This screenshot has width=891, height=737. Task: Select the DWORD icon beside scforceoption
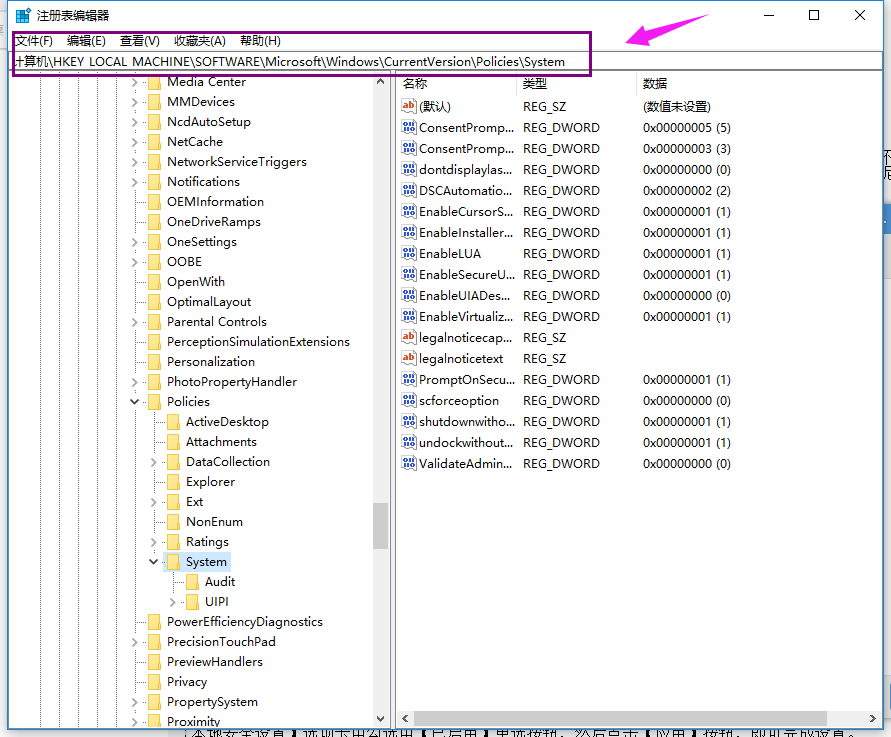409,400
